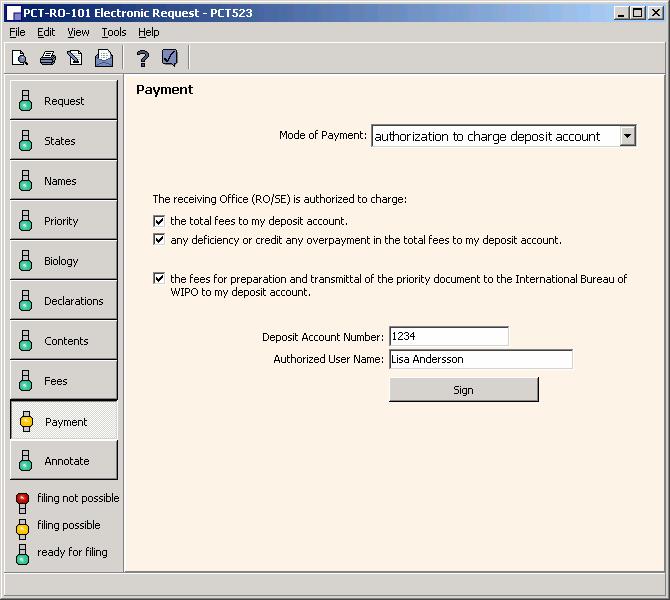Click the application icon in title bar
This screenshot has height=600, width=670.
click(14, 13)
